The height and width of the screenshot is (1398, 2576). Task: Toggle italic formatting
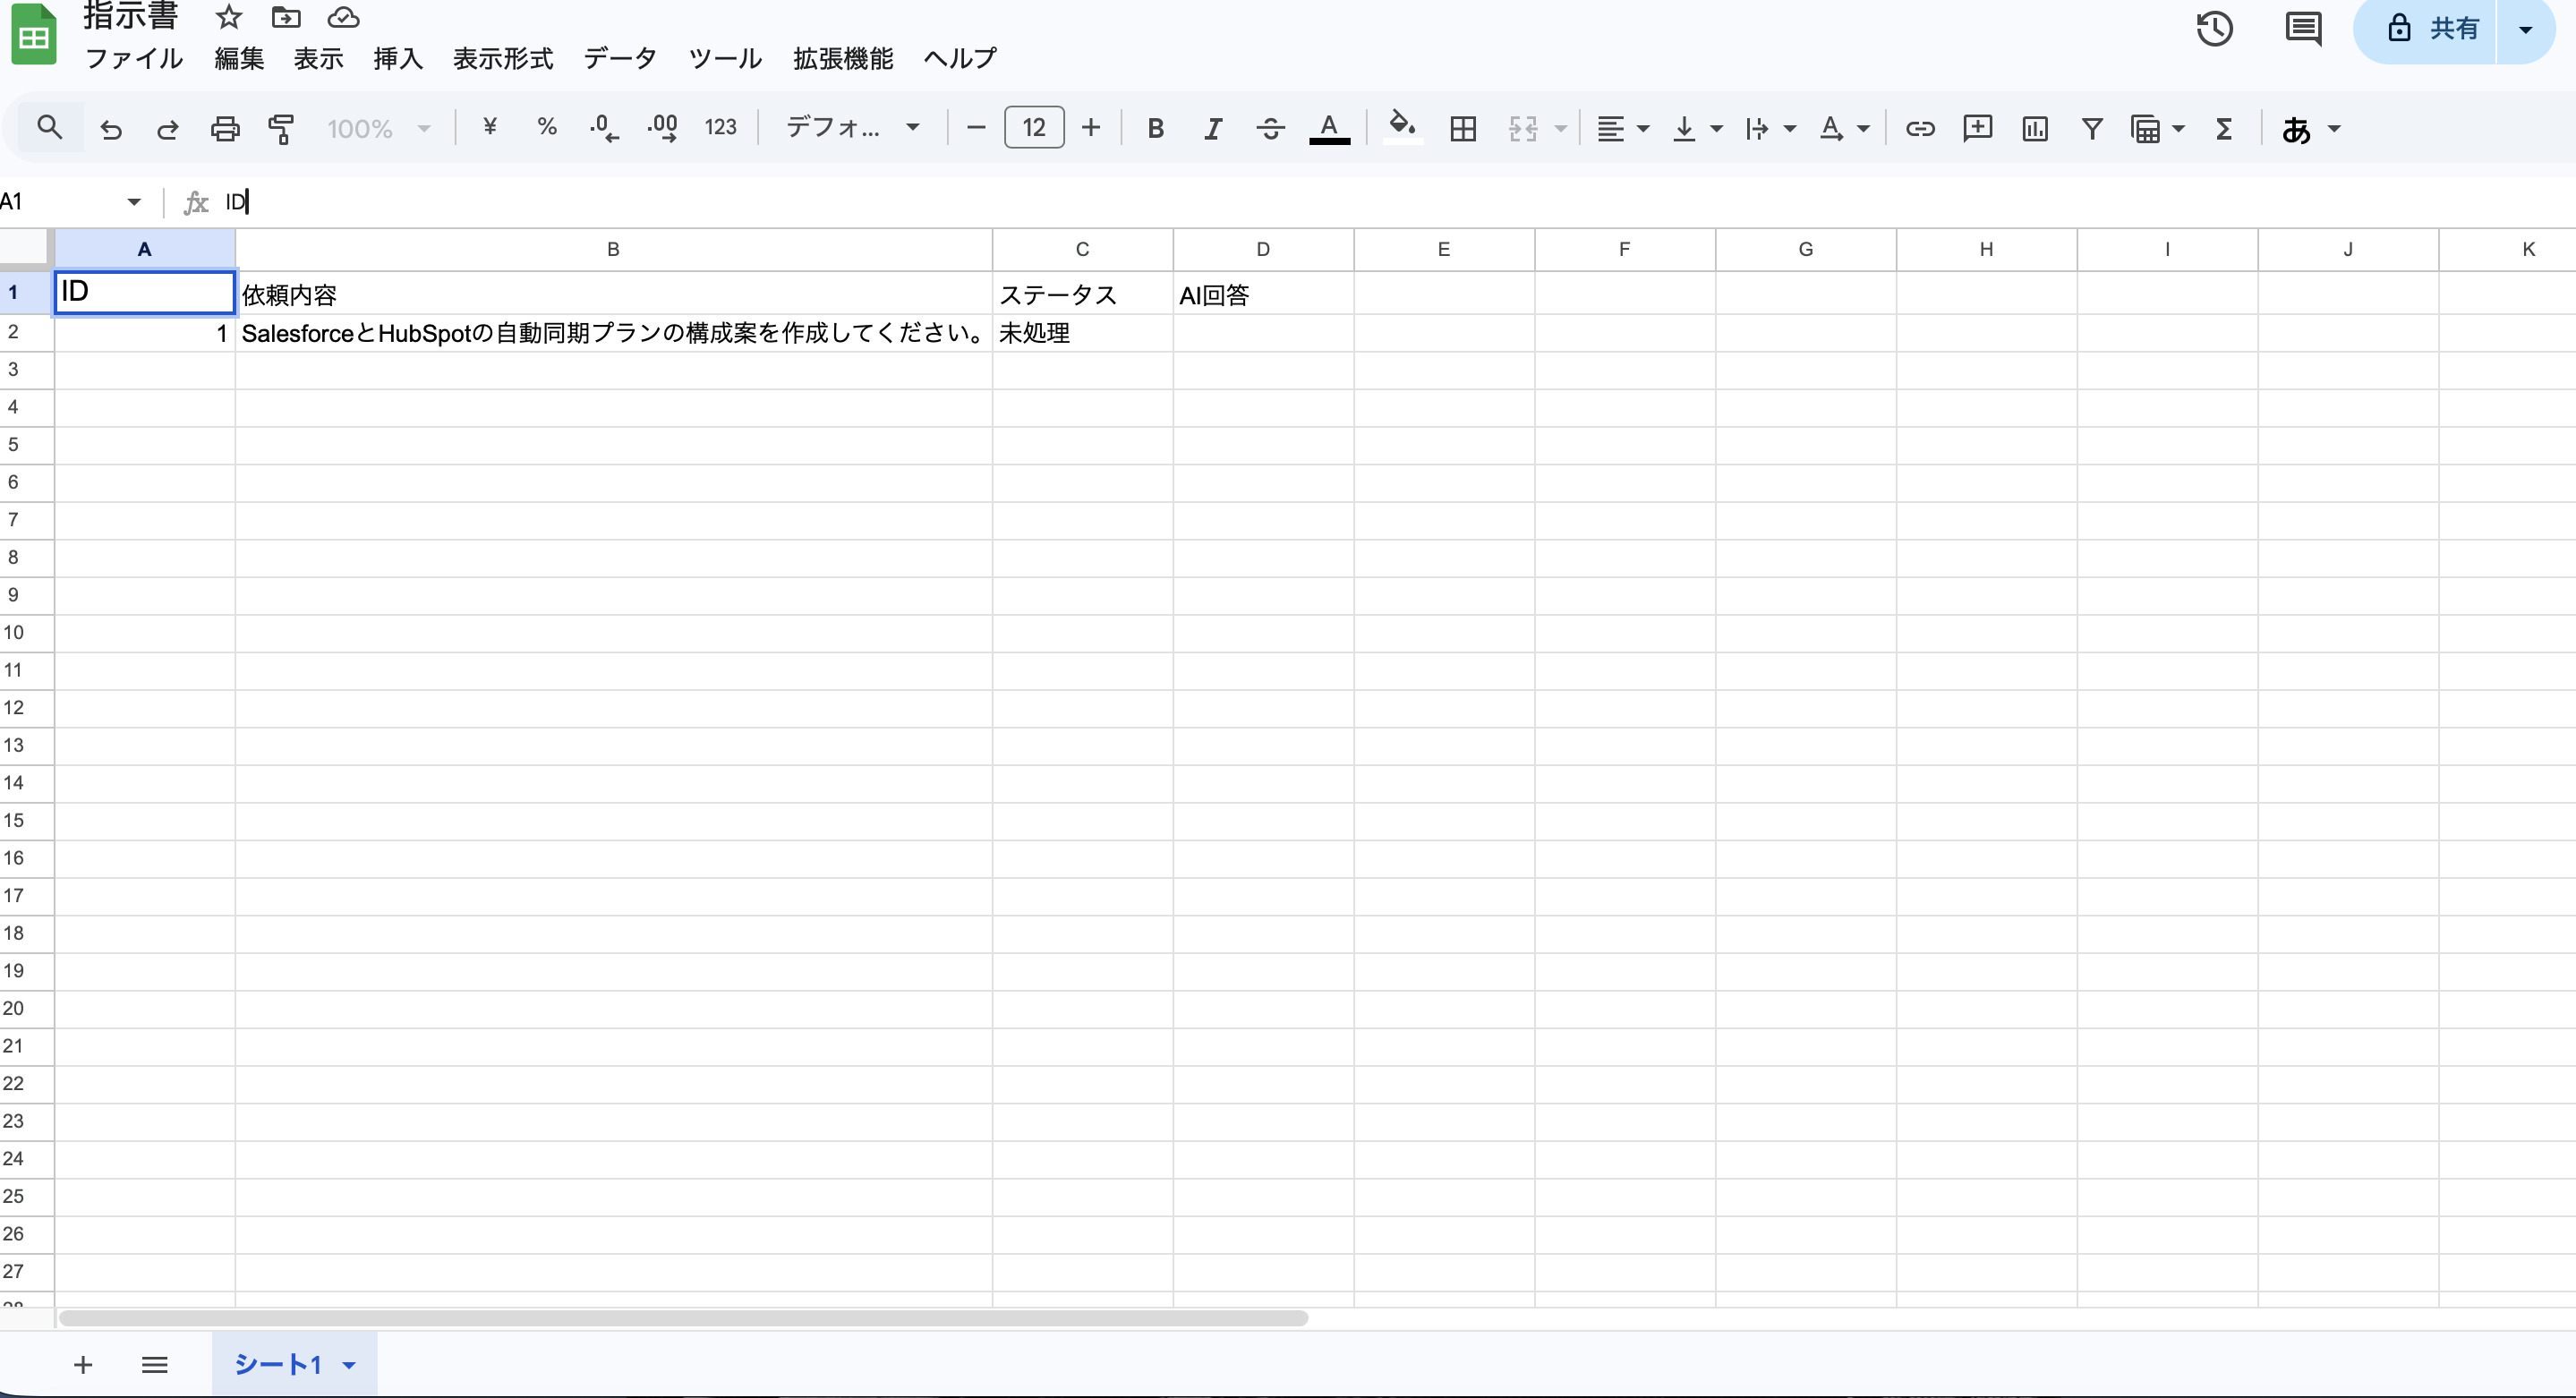tap(1212, 128)
